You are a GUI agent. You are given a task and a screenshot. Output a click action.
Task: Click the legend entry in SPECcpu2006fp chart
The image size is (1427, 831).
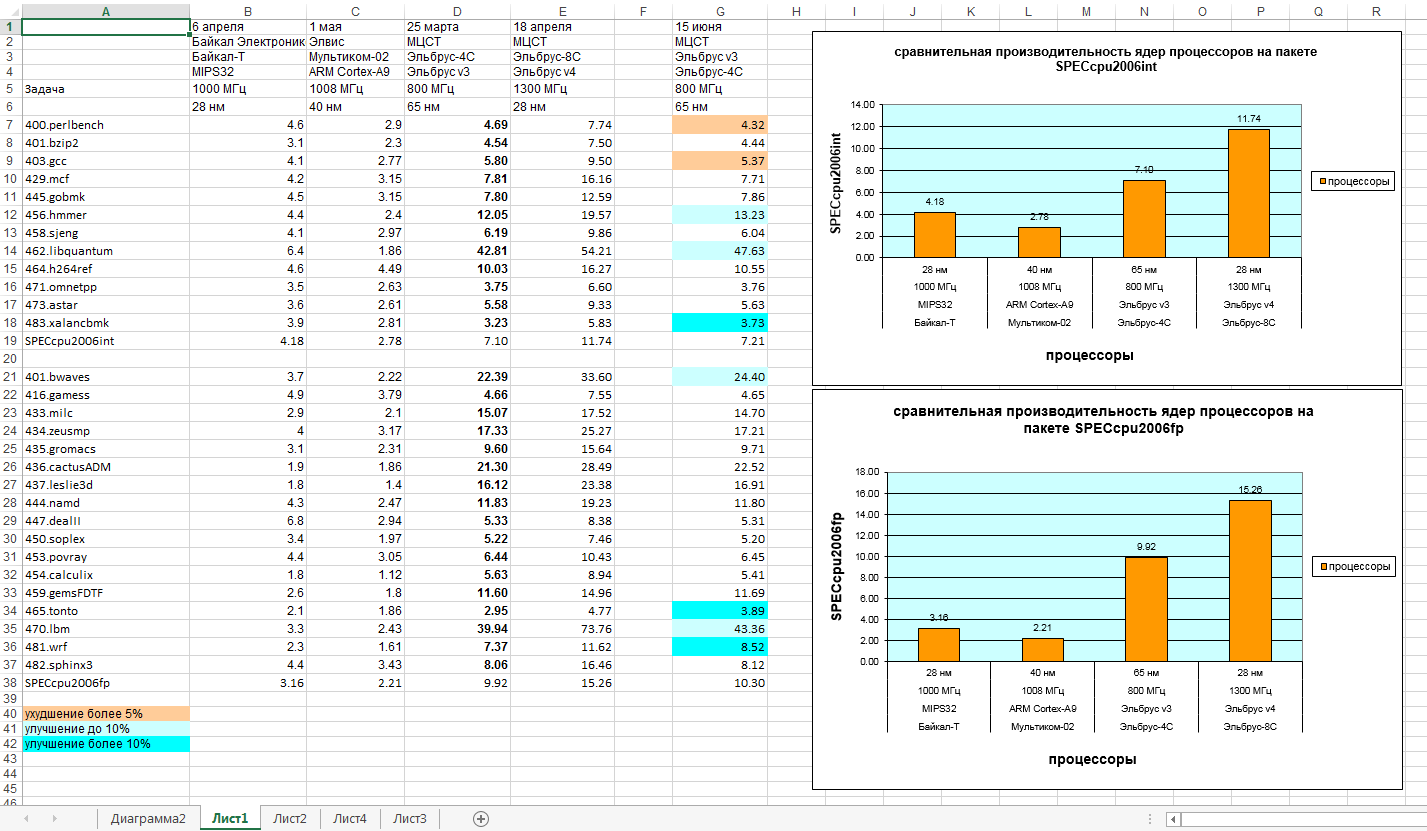coord(1352,566)
